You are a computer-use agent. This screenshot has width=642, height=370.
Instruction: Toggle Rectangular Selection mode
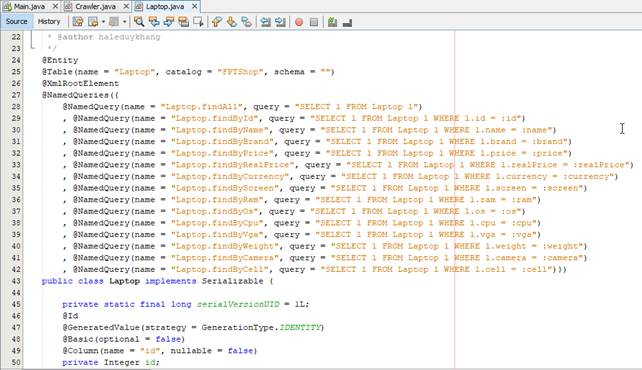click(199, 22)
